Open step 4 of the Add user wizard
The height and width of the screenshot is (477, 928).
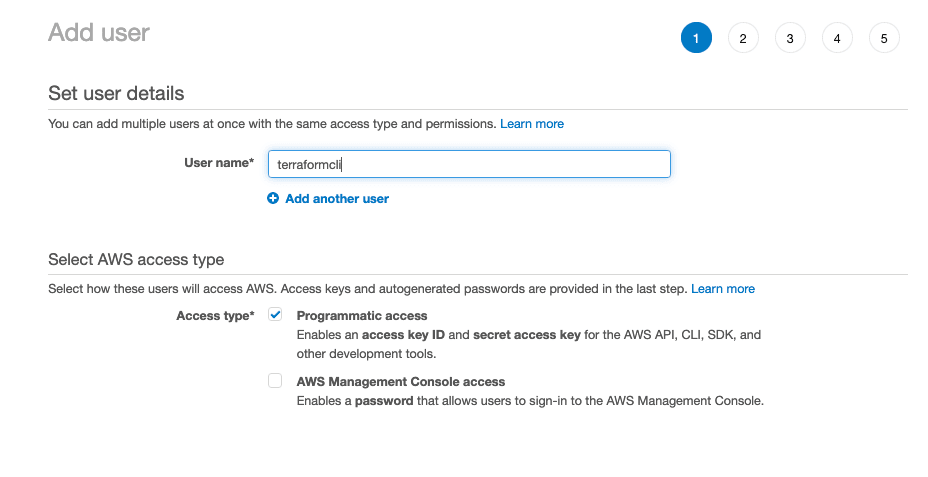(837, 38)
